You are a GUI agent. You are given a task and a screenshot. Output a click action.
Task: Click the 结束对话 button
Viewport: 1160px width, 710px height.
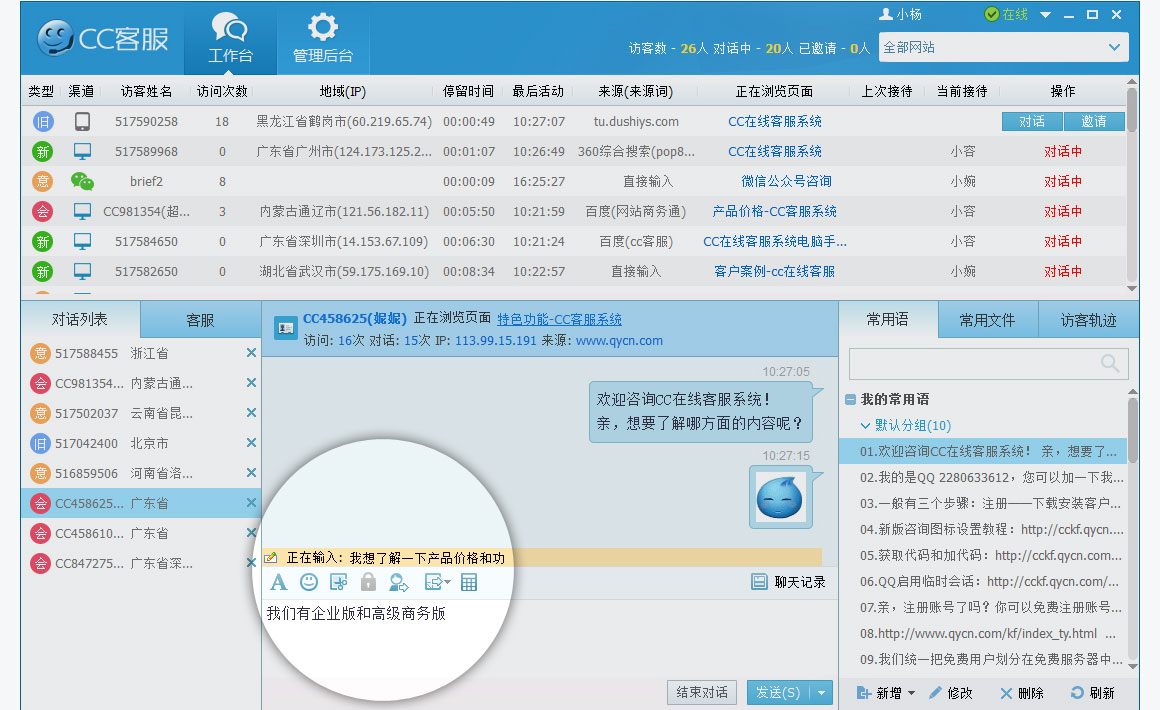click(x=702, y=692)
